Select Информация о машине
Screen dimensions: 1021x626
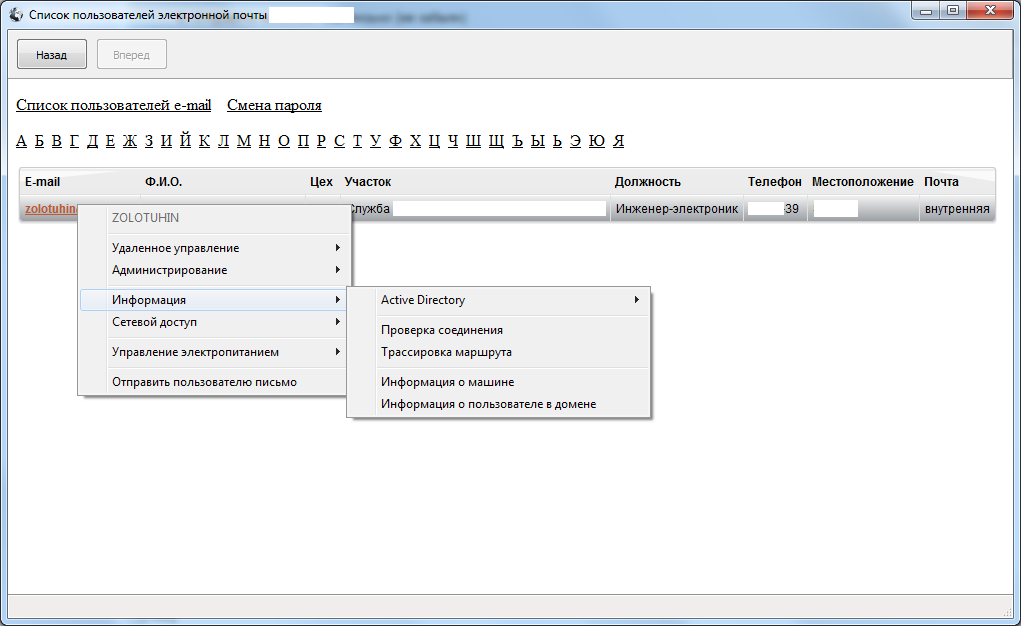[x=447, y=382]
